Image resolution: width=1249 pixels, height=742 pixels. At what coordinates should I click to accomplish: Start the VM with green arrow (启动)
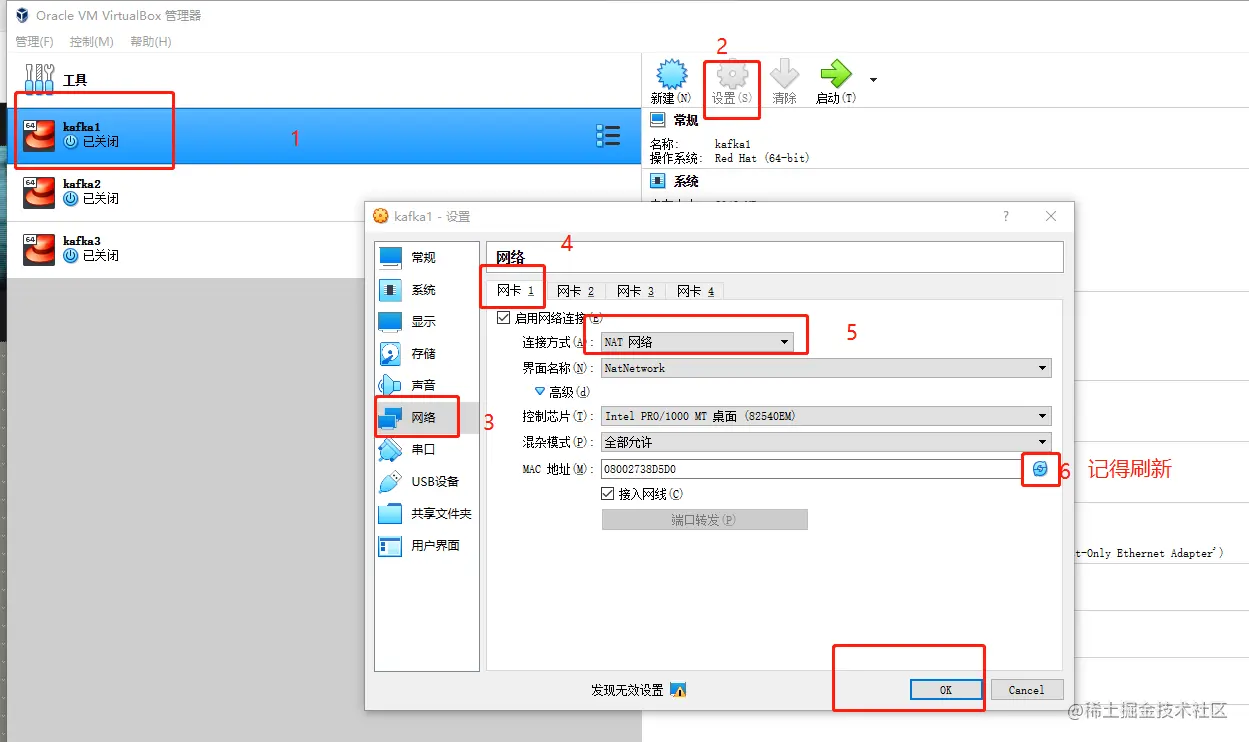point(835,74)
